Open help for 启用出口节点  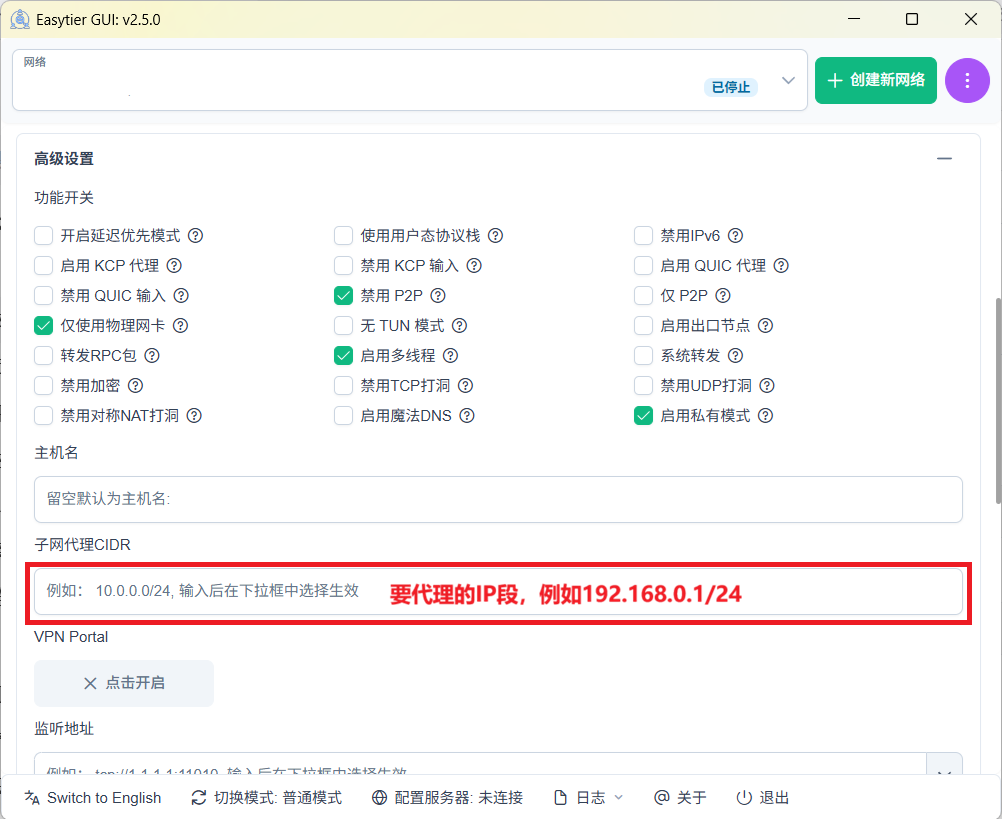tap(766, 326)
